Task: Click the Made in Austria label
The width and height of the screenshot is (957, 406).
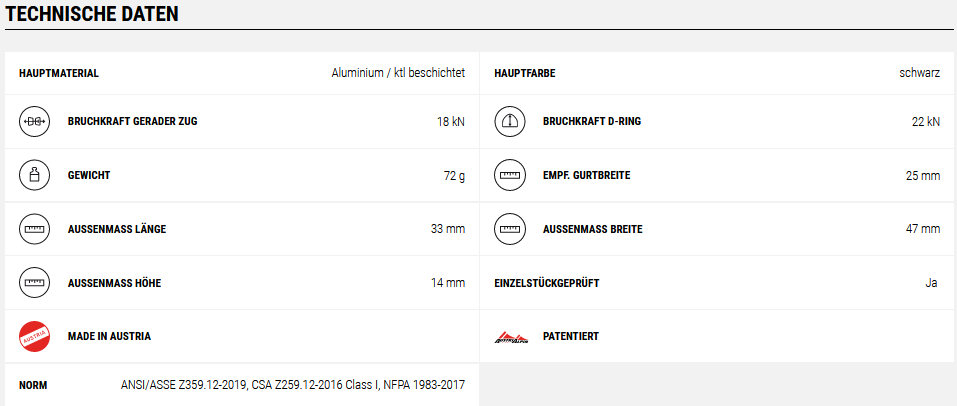Action: [109, 336]
